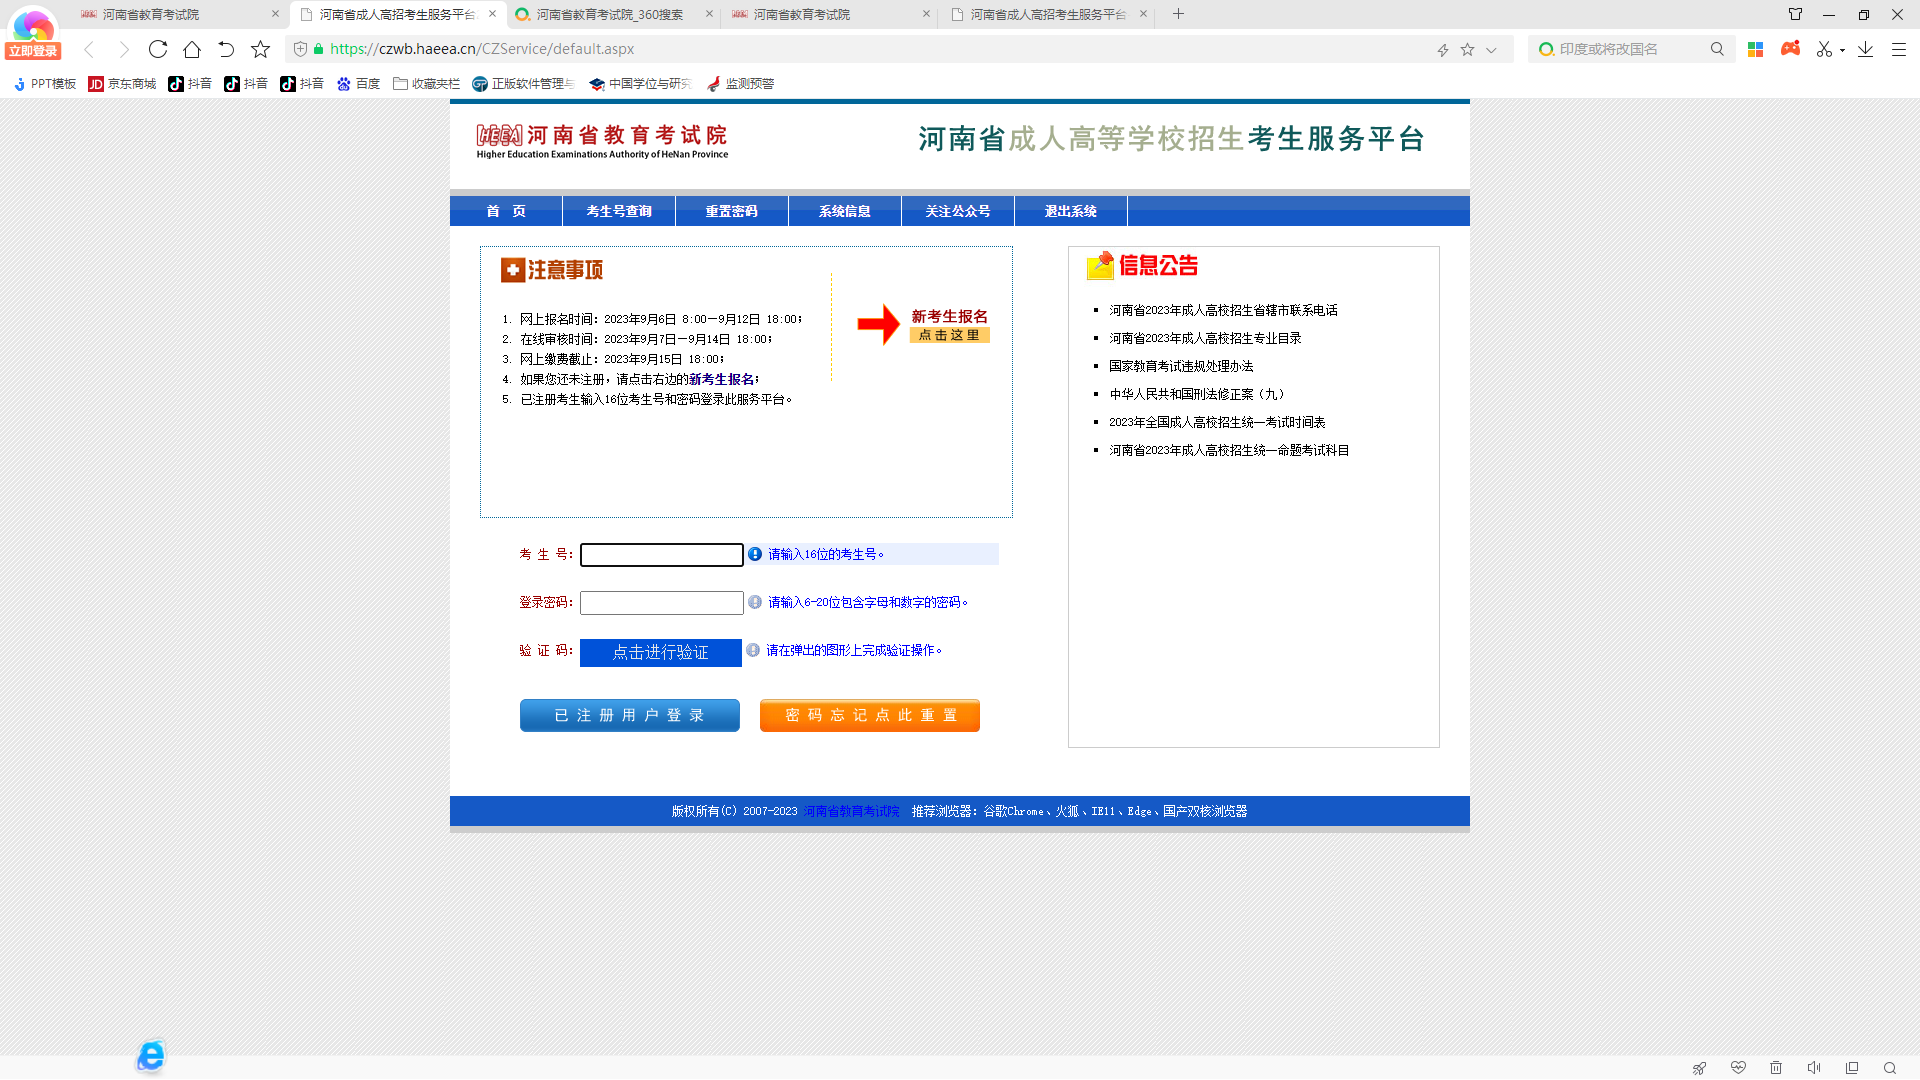Click the lightning speed-mode icon in address bar
This screenshot has width=1920, height=1080.
1443,50
